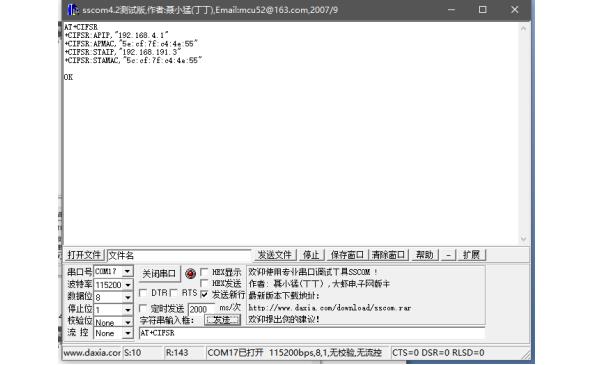Click the sscom application icon in title bar
The width and height of the screenshot is (600, 365).
[x=72, y=10]
